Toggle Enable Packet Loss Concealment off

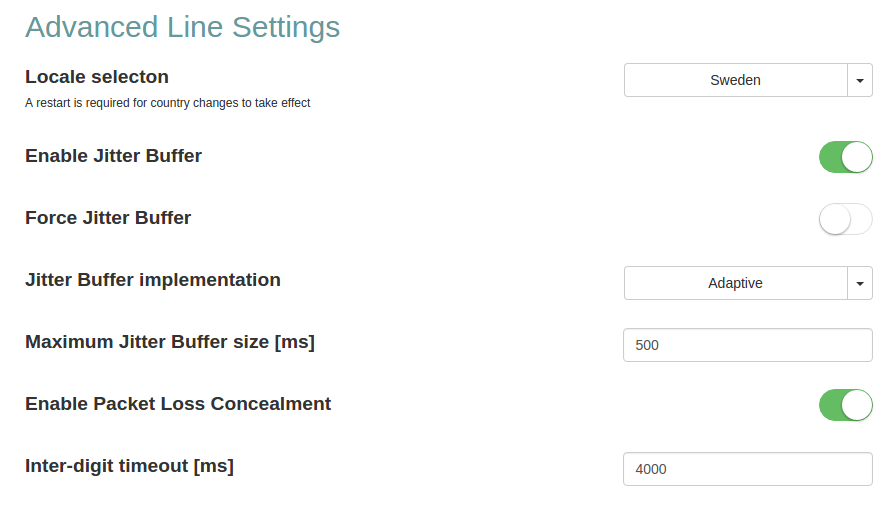[845, 405]
